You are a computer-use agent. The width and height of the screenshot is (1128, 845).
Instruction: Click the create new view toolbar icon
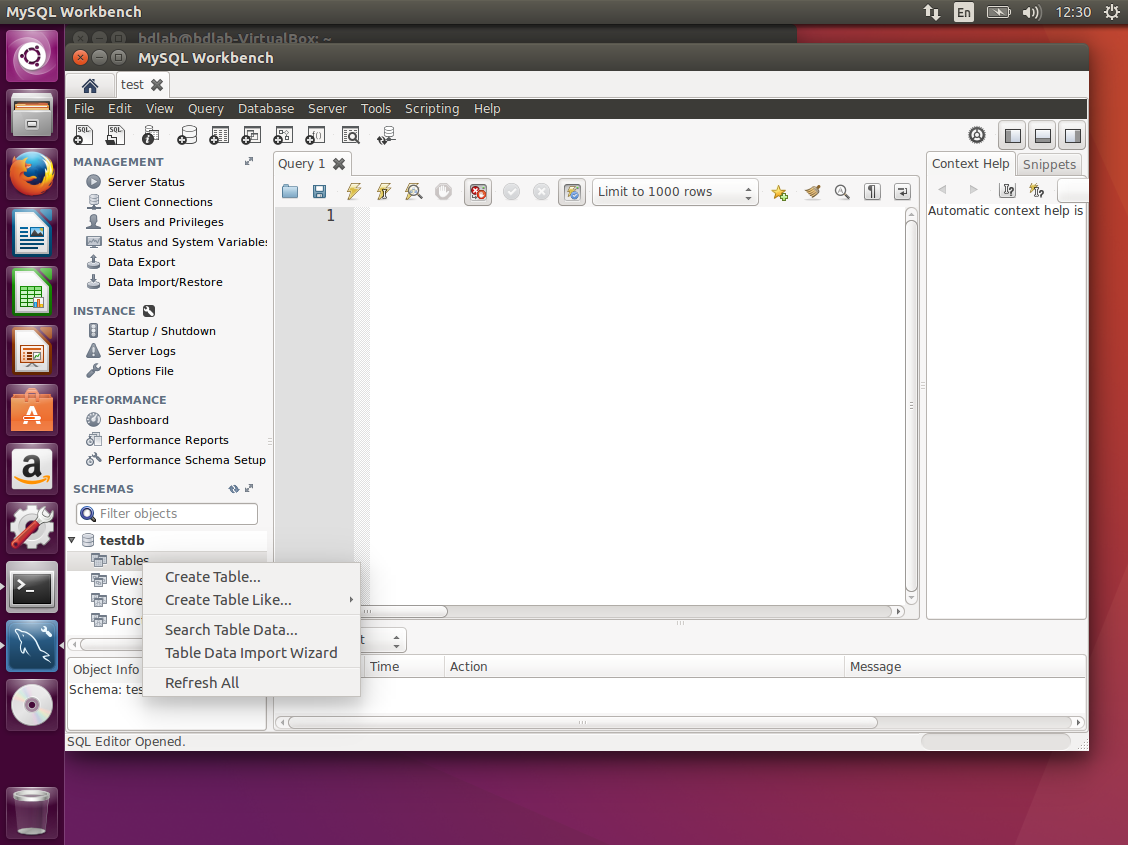coord(250,135)
